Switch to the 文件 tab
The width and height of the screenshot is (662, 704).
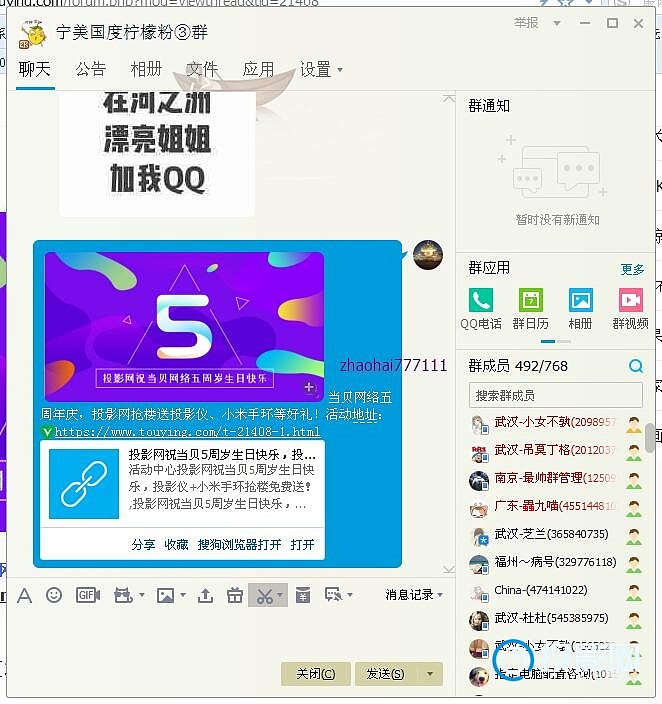pyautogui.click(x=202, y=70)
